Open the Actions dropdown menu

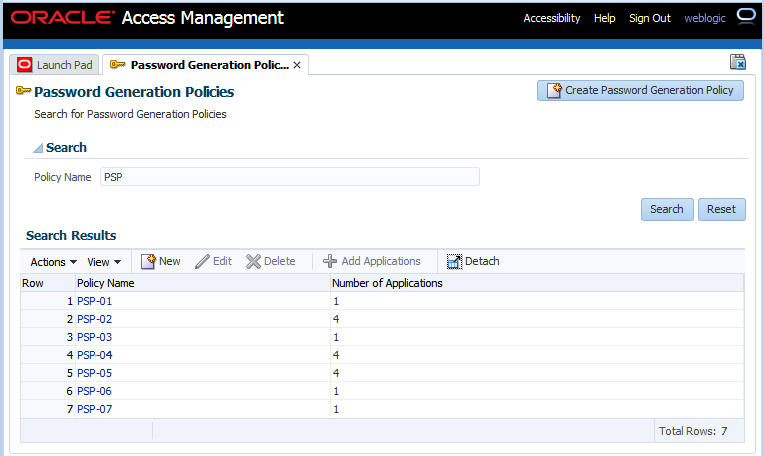pyautogui.click(x=54, y=262)
